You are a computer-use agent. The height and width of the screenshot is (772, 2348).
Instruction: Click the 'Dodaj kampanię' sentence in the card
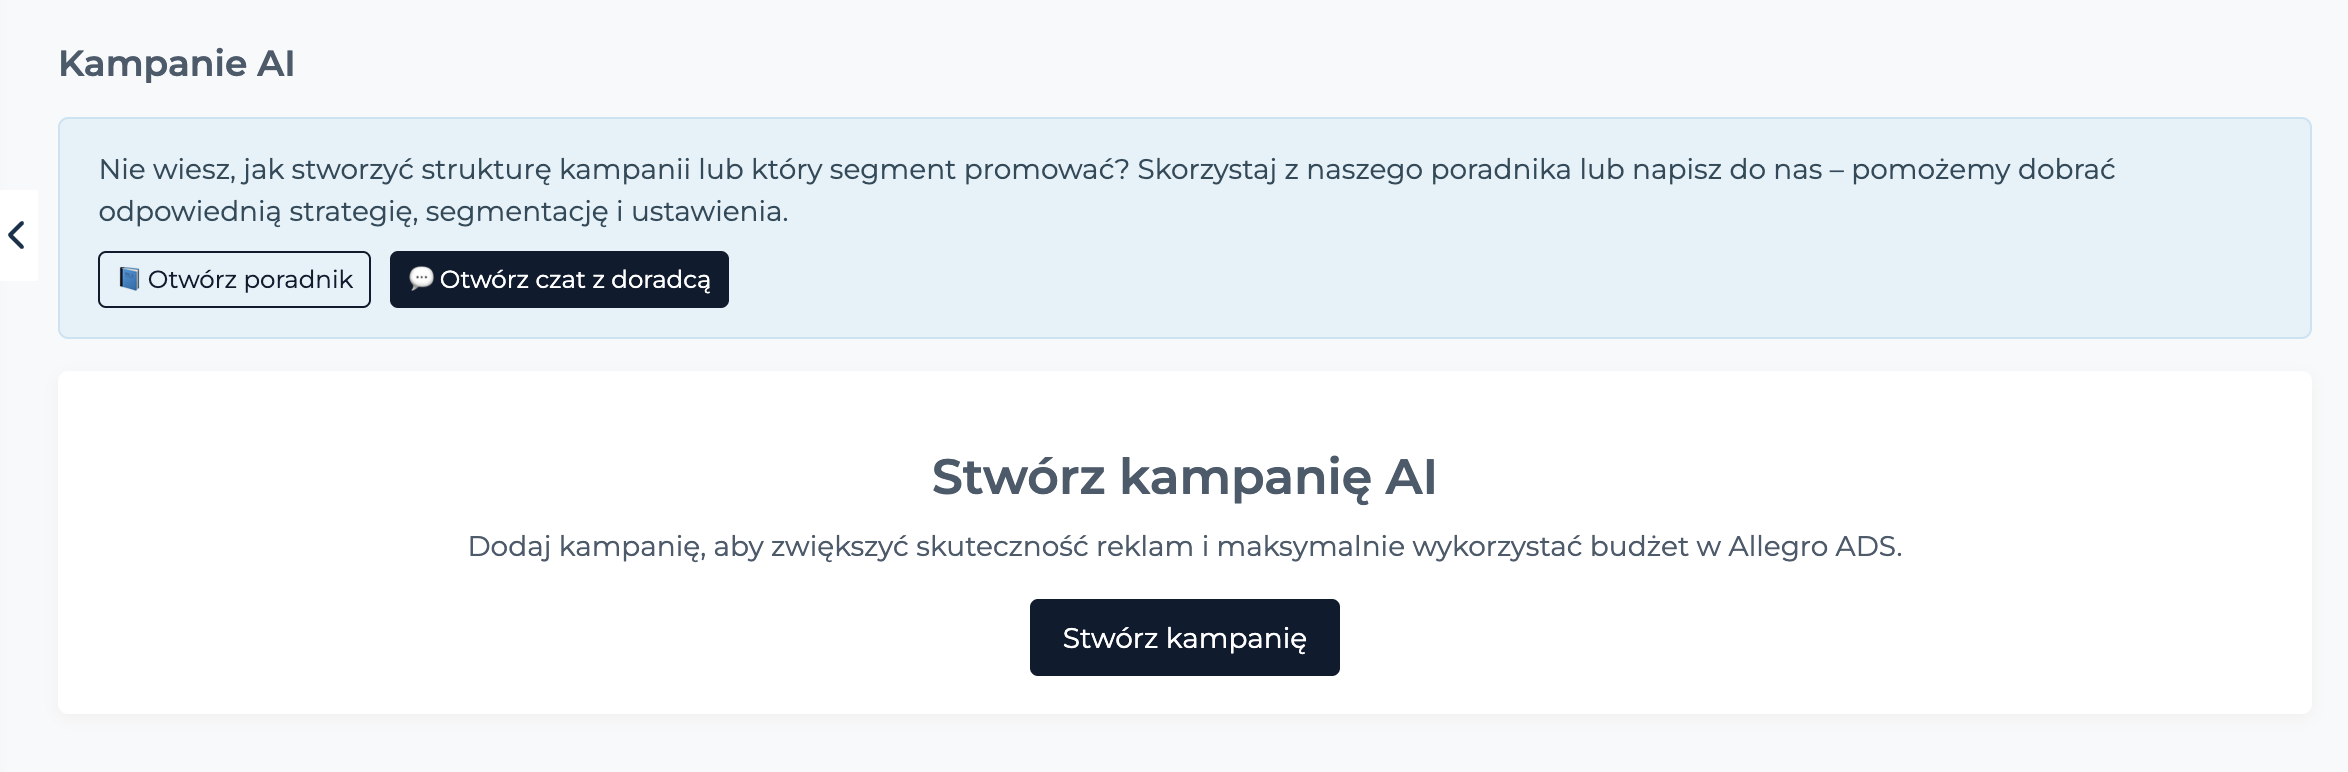1184,546
